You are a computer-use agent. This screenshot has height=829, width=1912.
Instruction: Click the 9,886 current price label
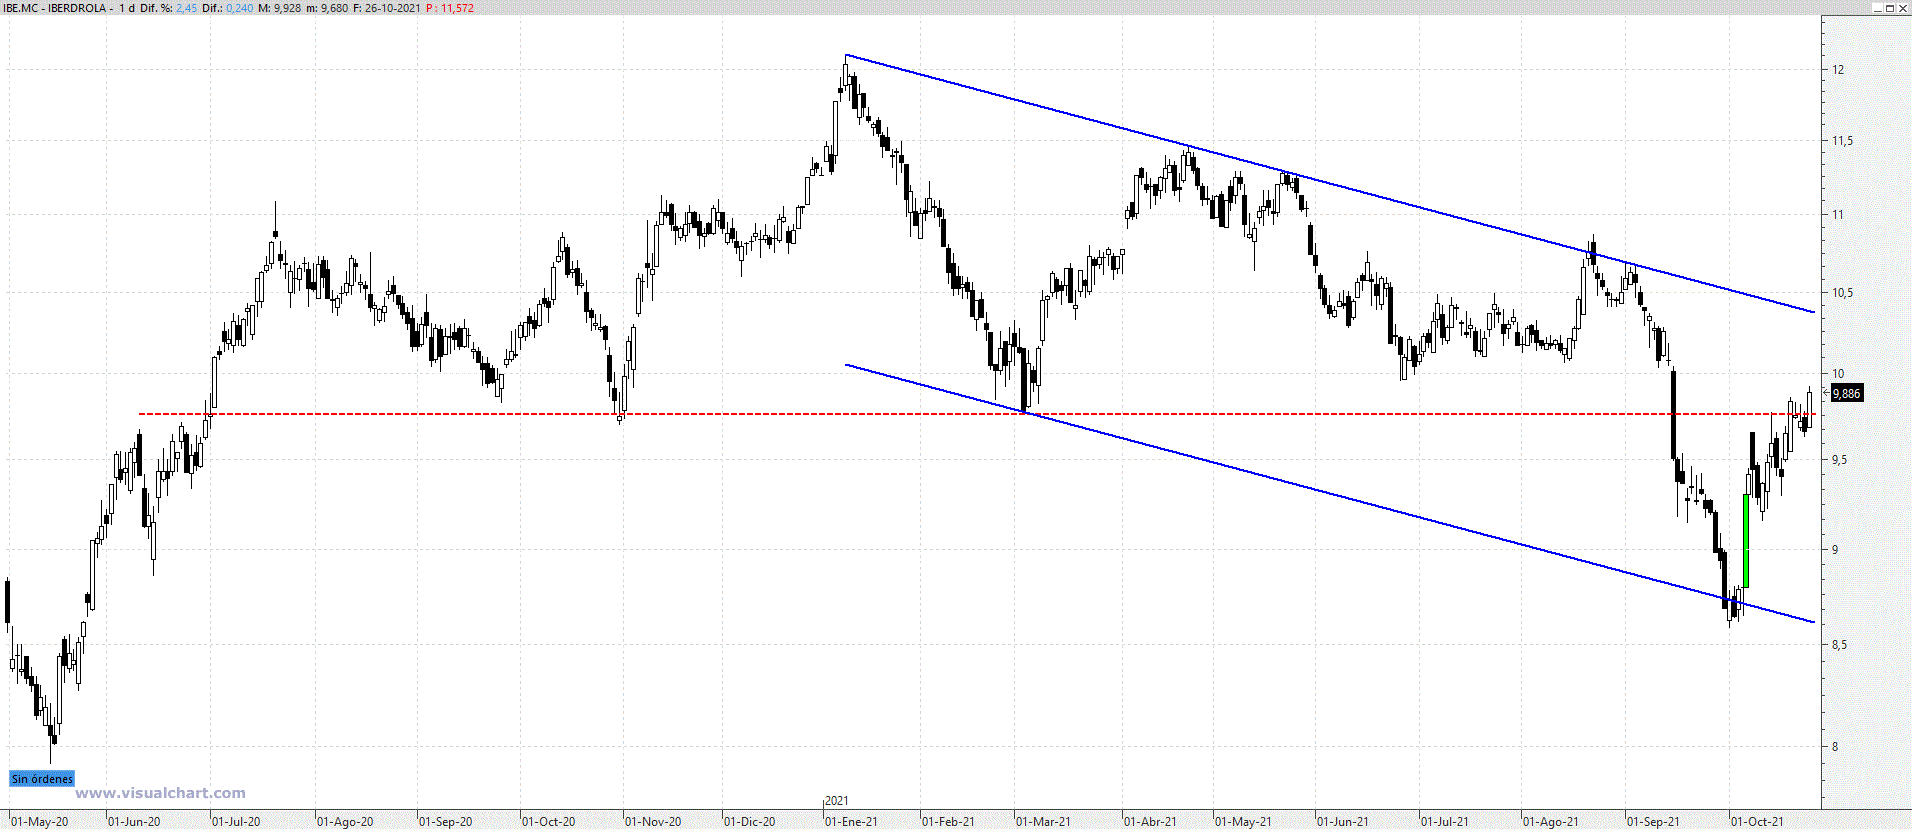pyautogui.click(x=1846, y=393)
